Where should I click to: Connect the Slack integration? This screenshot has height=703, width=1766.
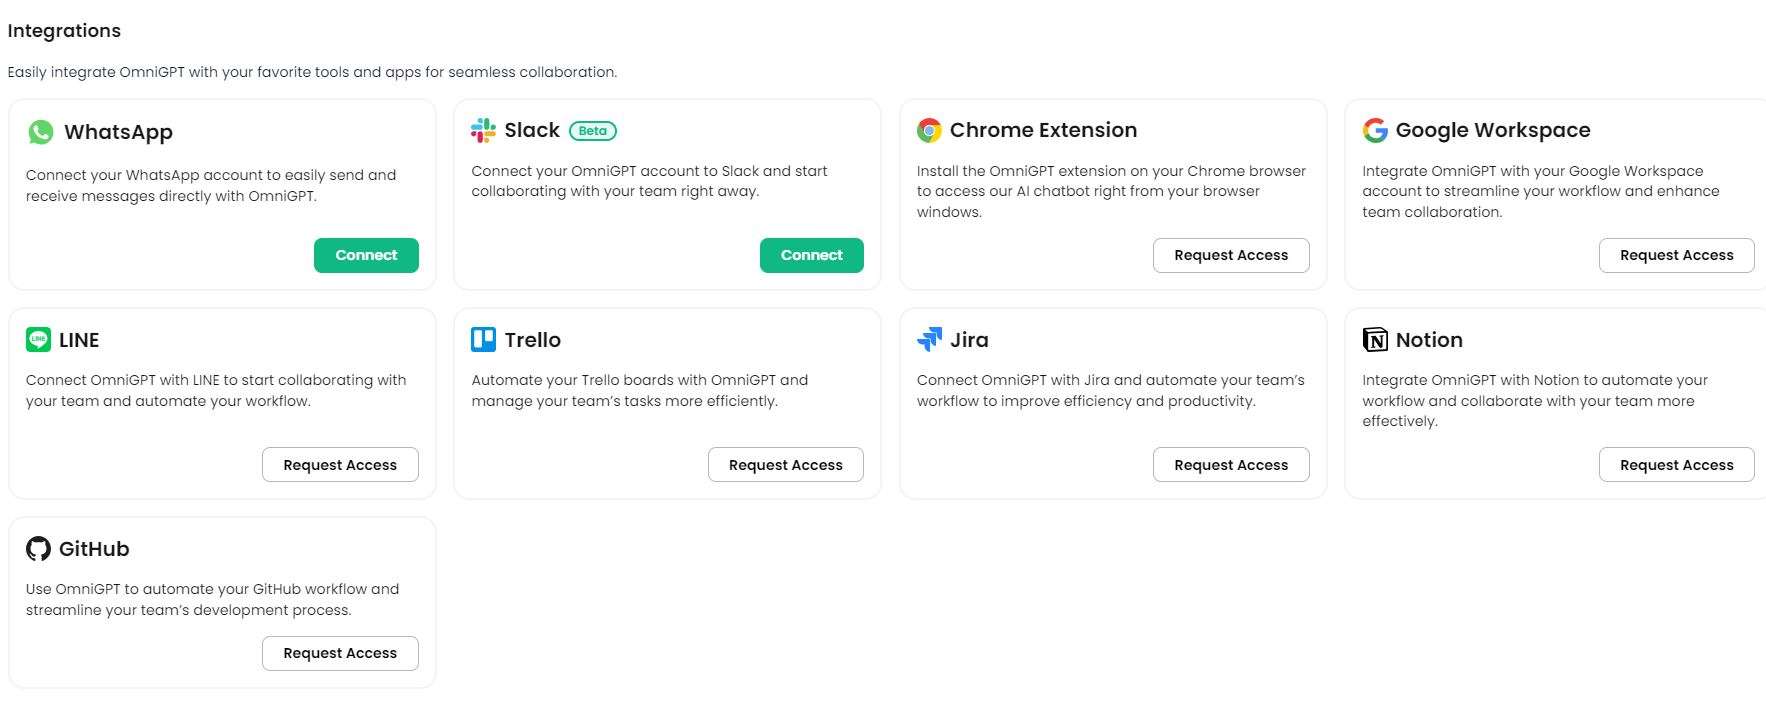[x=812, y=255]
